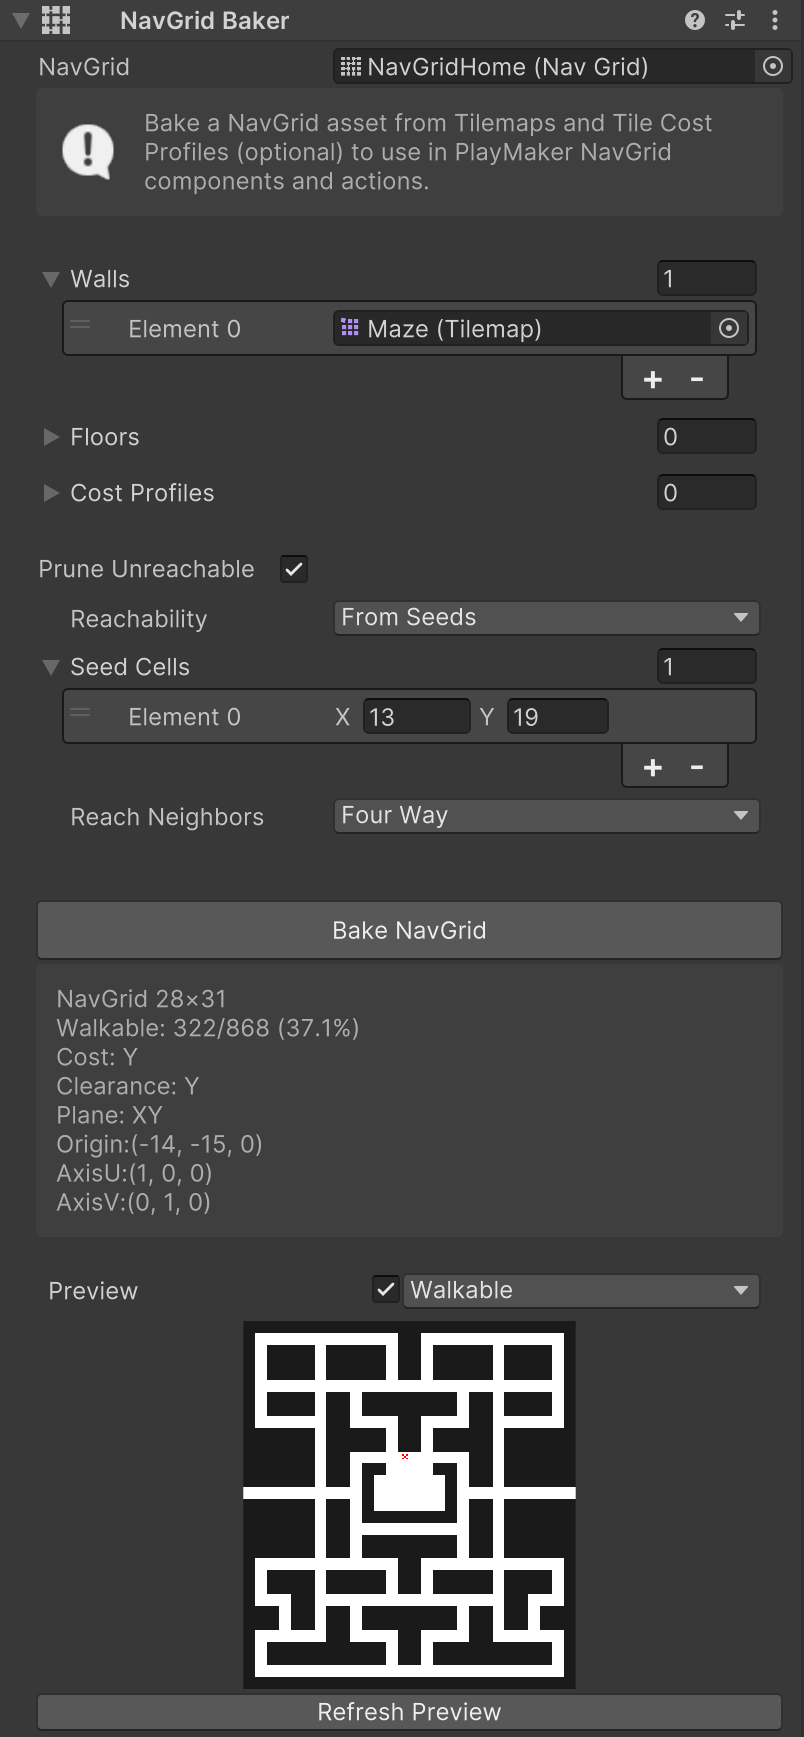
Task: Click the NavGrid Baker grid script icon
Action: pyautogui.click(x=56, y=20)
